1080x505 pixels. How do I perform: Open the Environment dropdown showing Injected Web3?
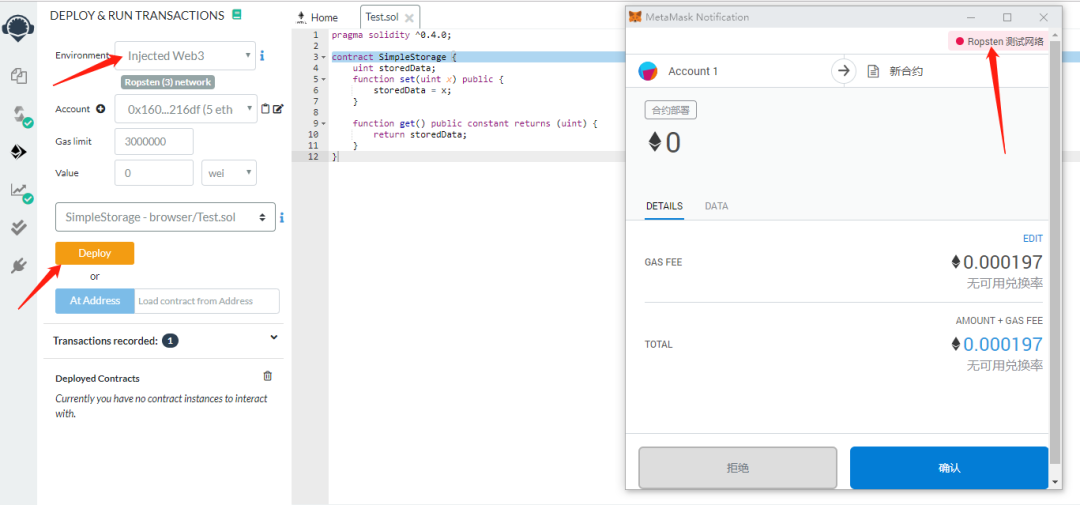185,56
